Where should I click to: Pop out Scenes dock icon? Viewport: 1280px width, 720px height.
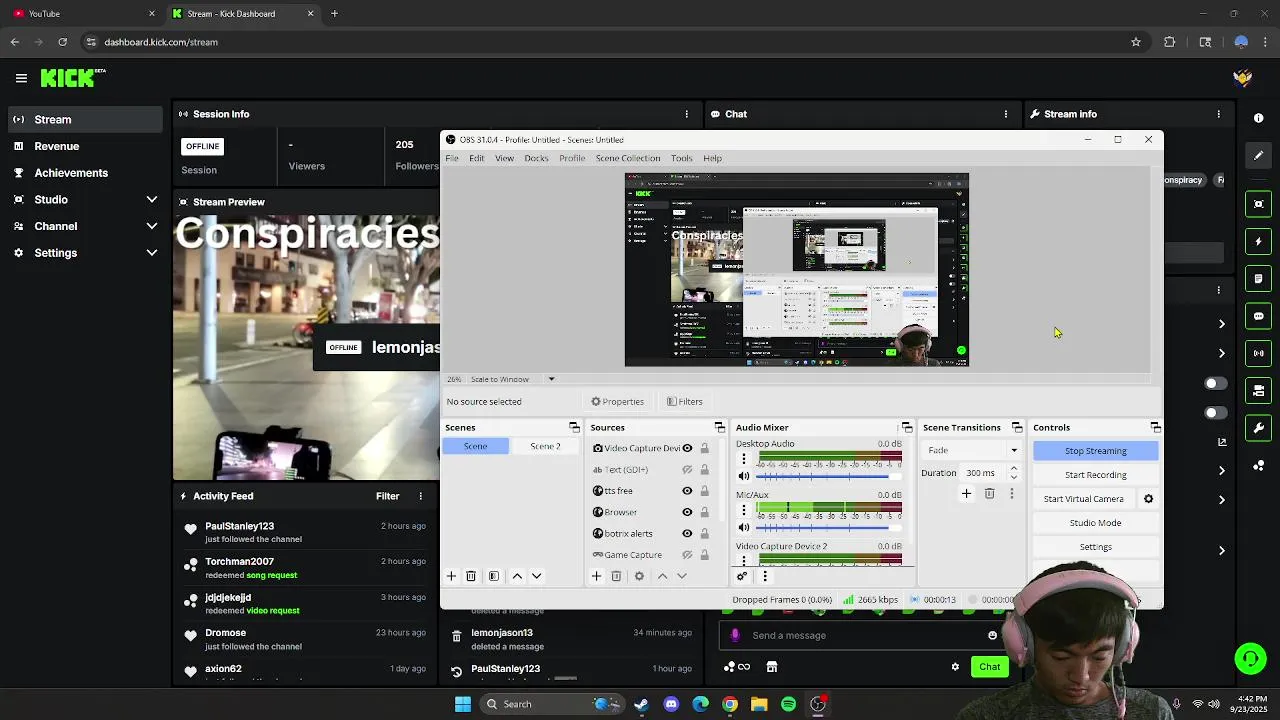click(x=574, y=428)
